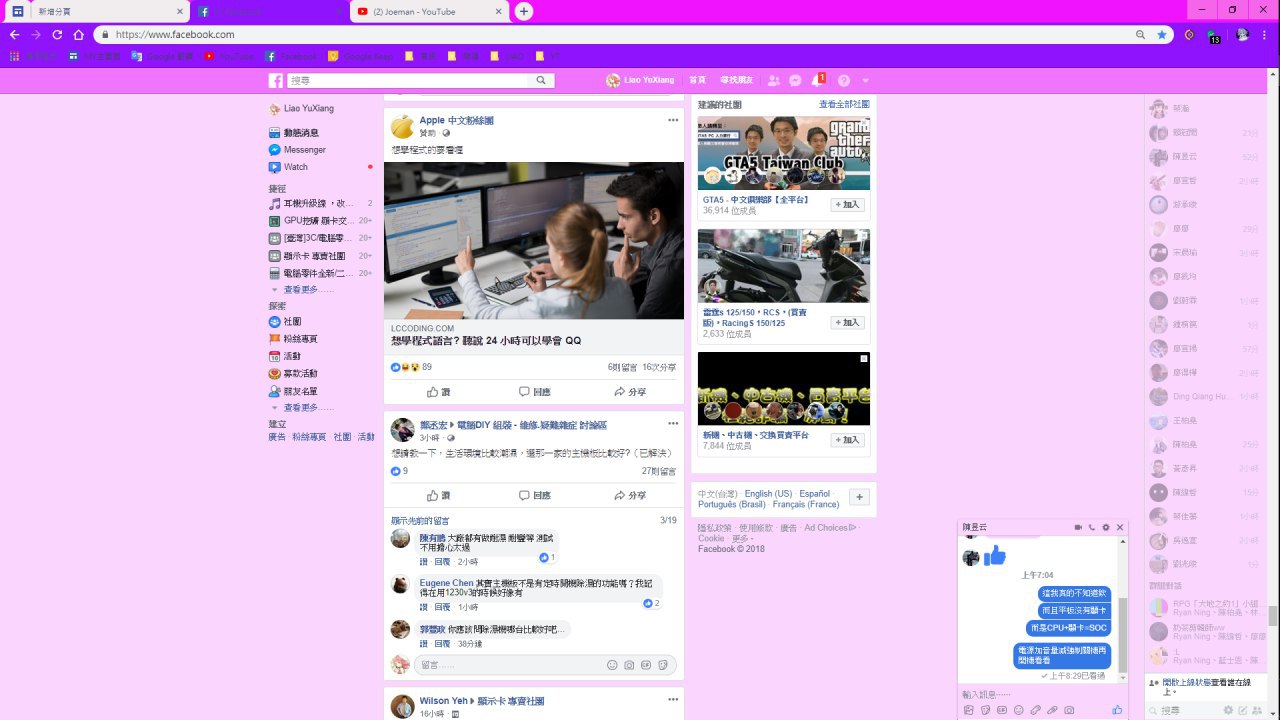Create new group from chat sidebar
The image size is (1280, 720).
(1259, 710)
